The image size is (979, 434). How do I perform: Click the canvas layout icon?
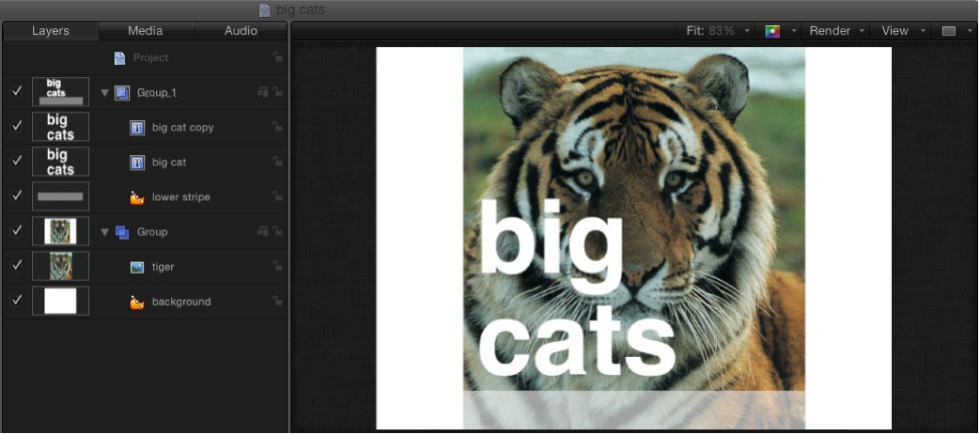[949, 31]
